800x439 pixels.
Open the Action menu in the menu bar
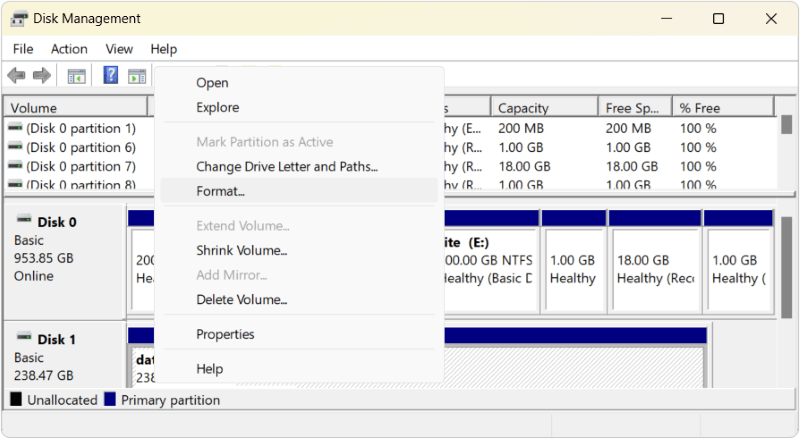point(69,49)
